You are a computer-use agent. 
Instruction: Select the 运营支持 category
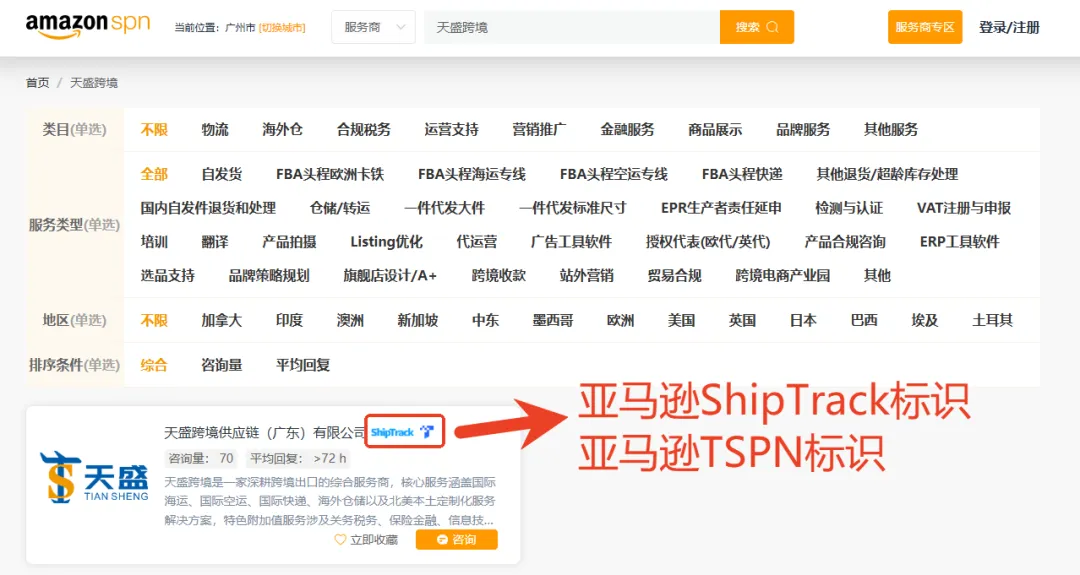pos(451,129)
